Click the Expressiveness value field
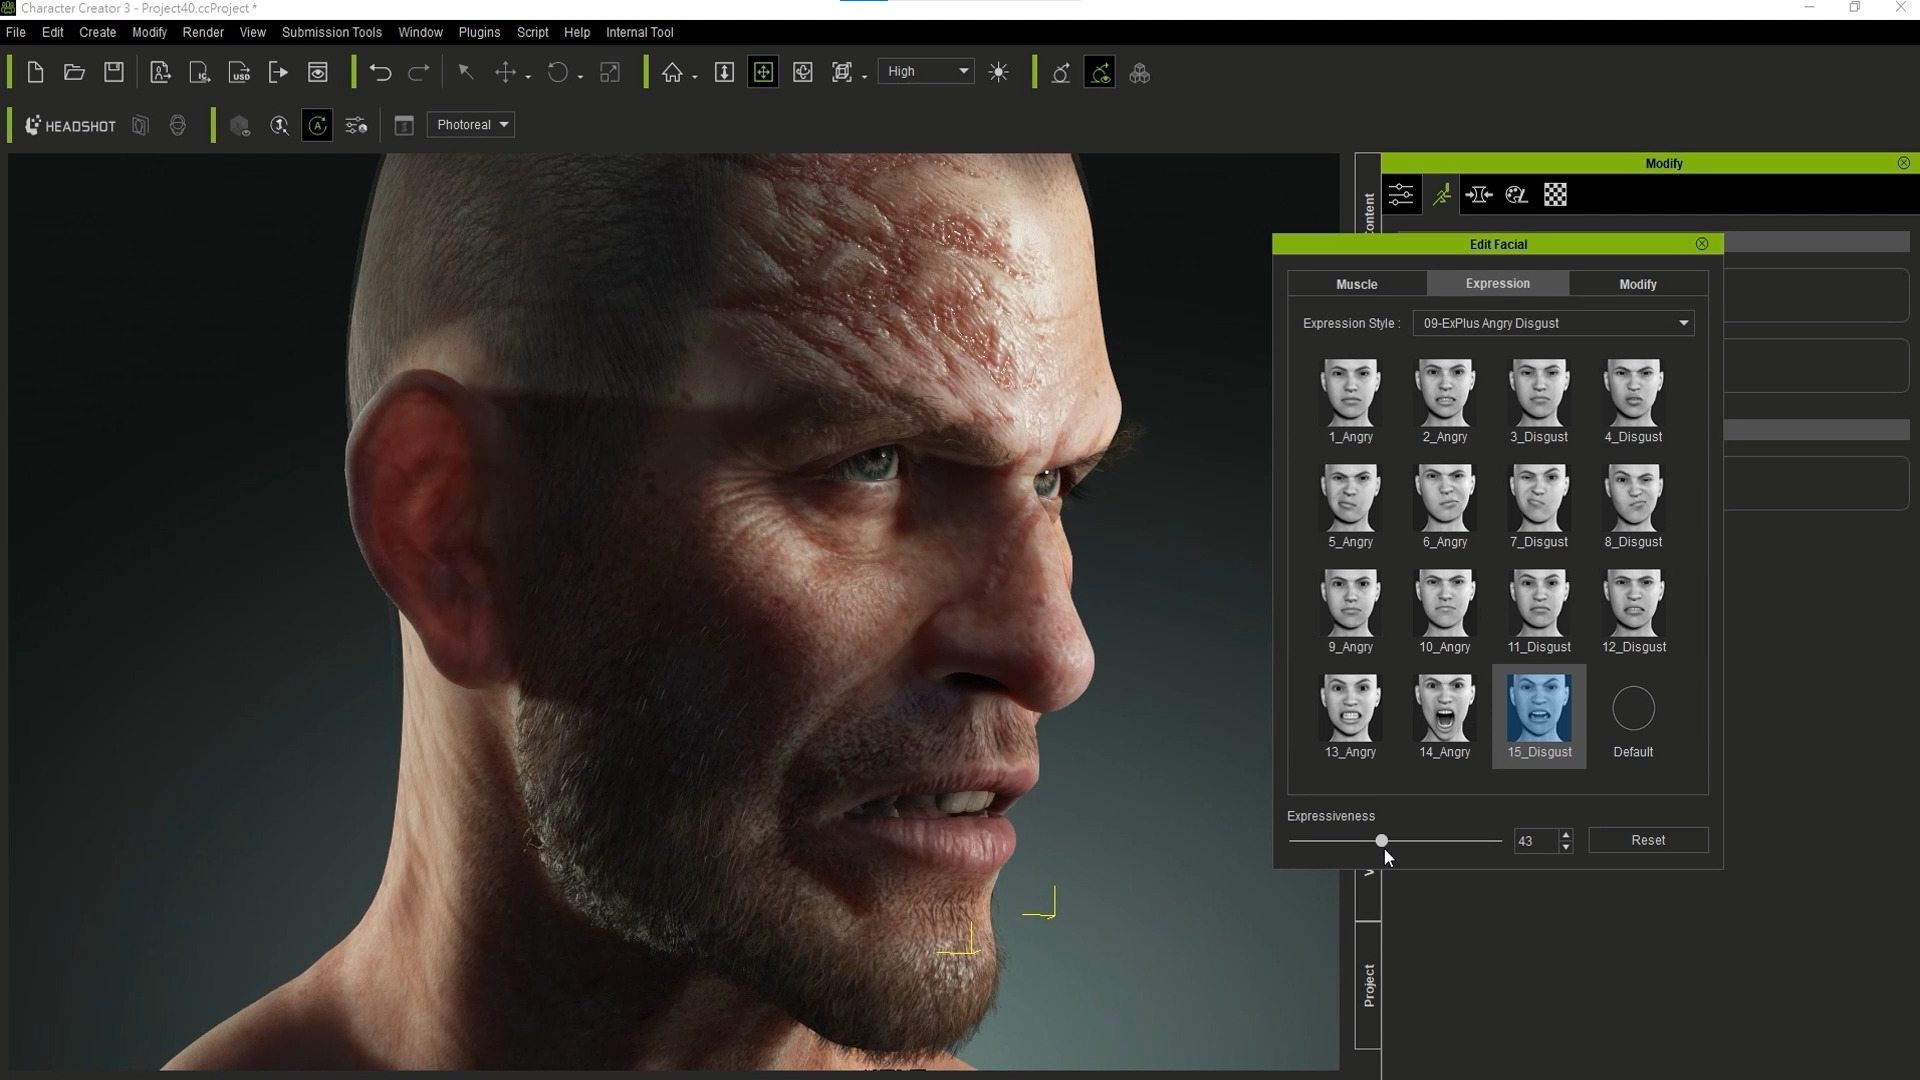1920x1080 pixels. pyautogui.click(x=1536, y=841)
